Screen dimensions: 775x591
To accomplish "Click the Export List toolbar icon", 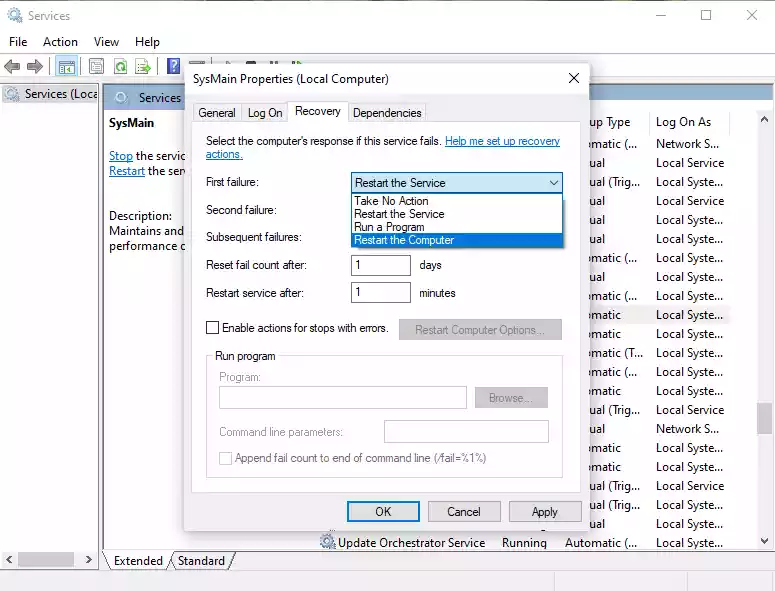I will (x=143, y=66).
